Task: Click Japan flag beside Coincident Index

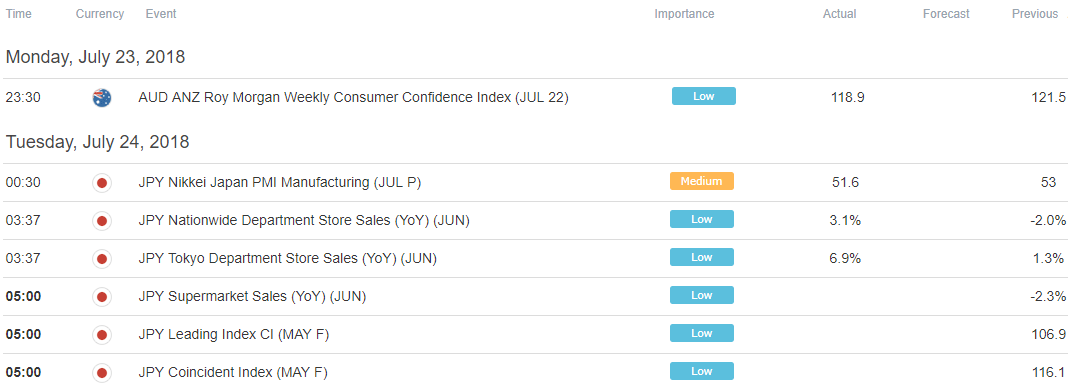Action: pyautogui.click(x=101, y=373)
